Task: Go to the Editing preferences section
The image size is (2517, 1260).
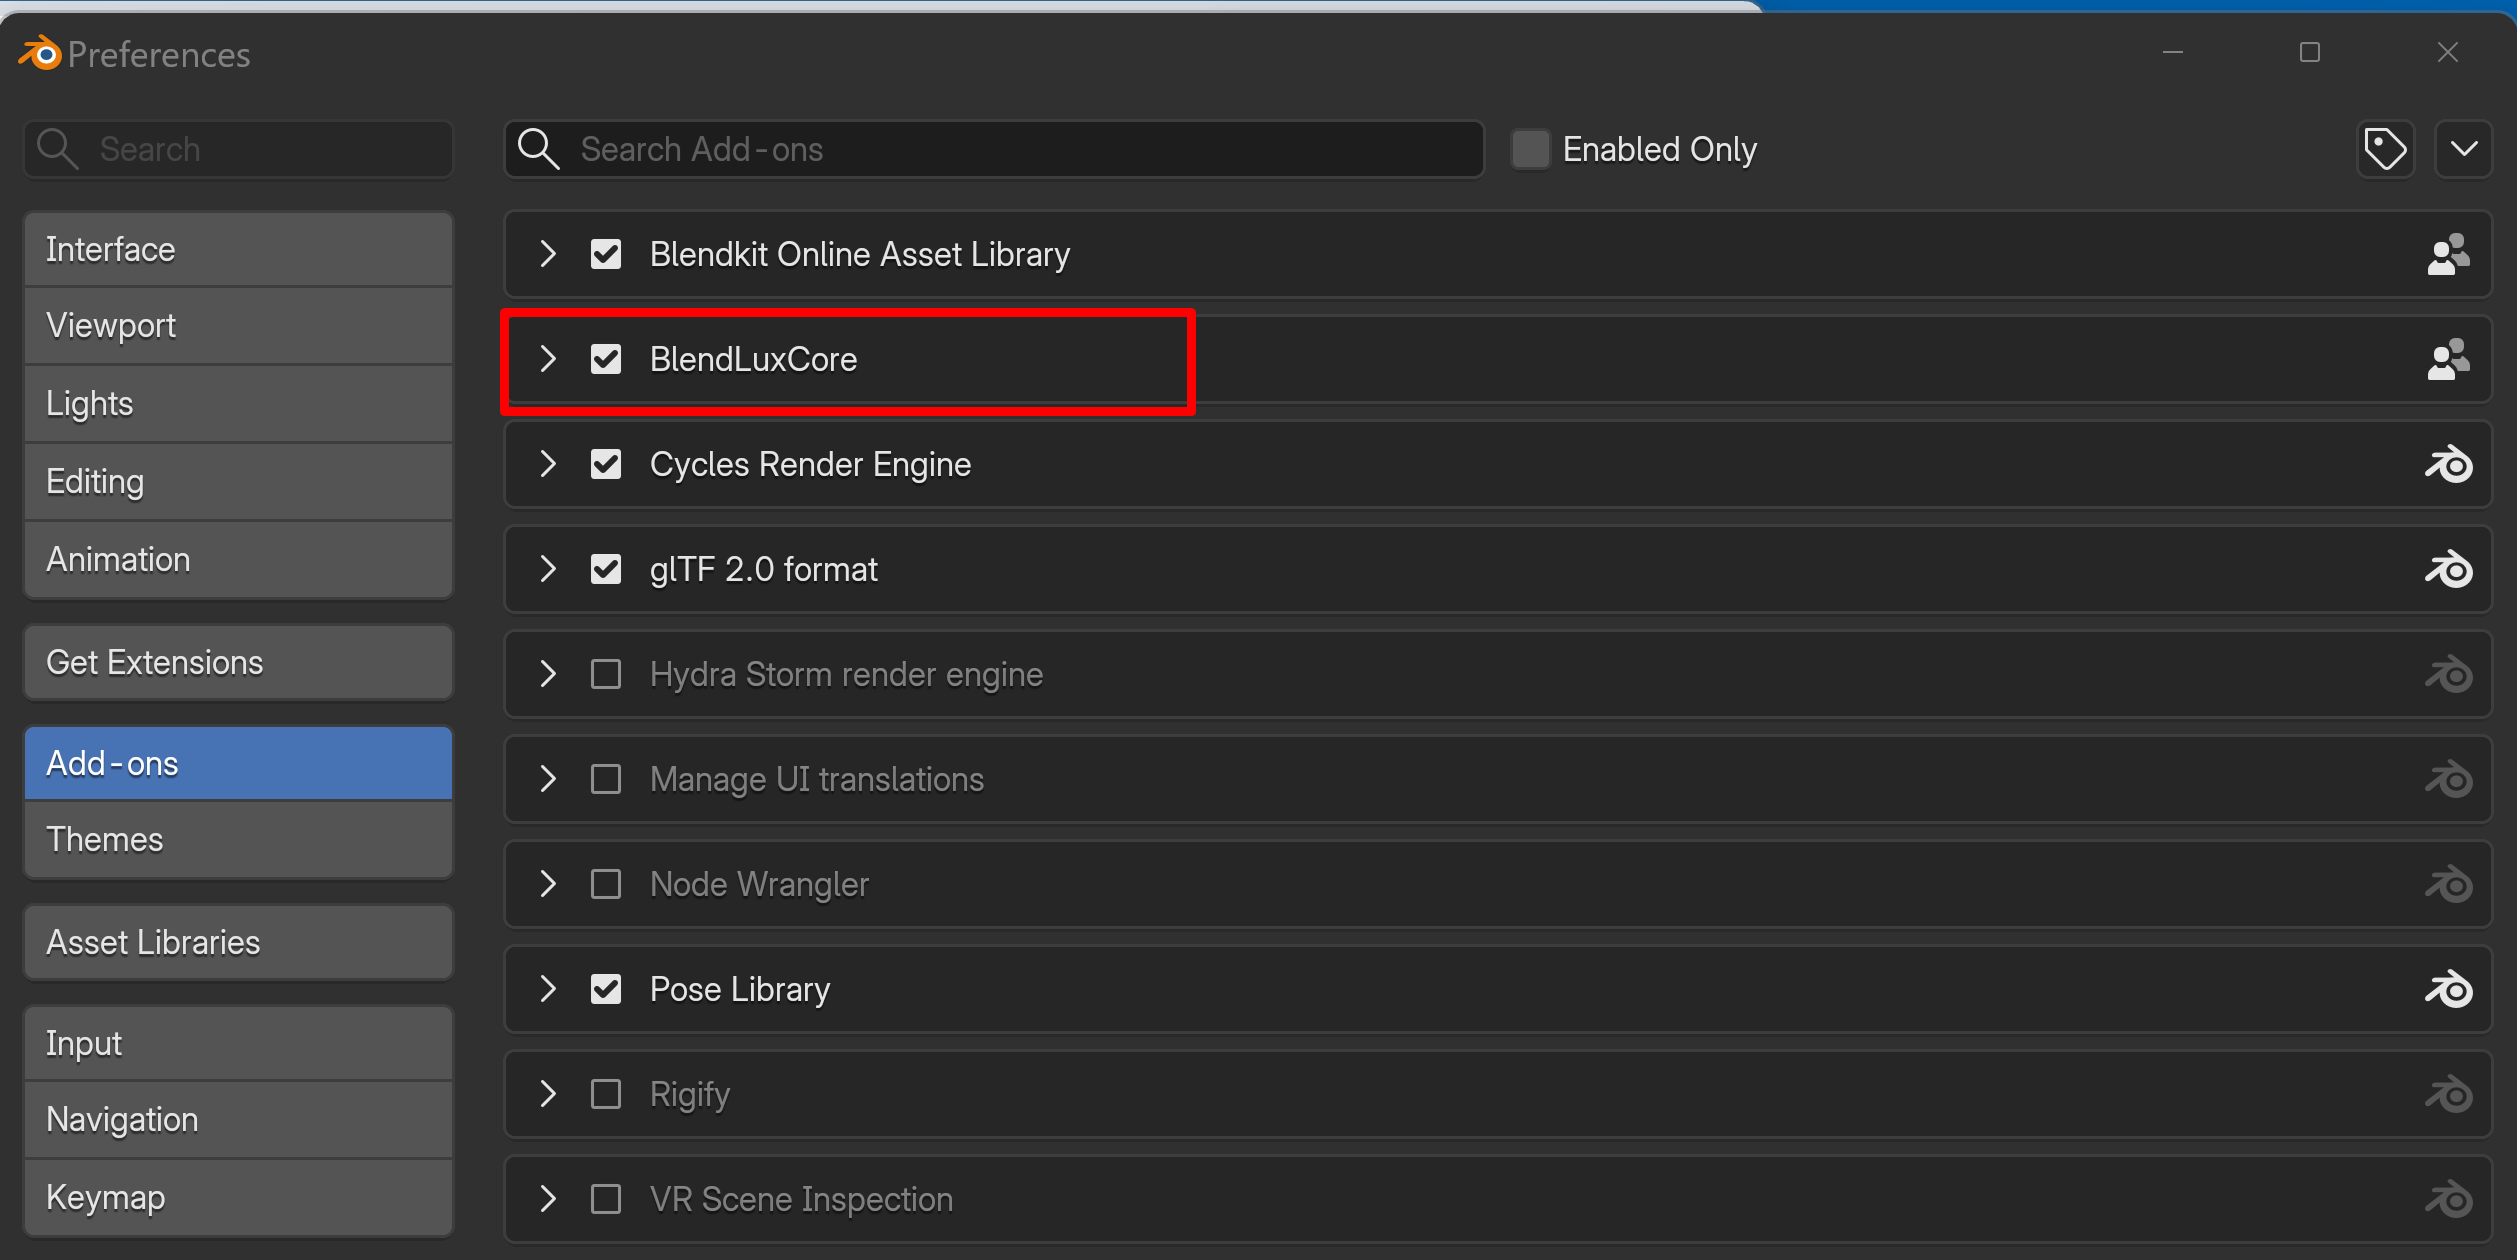Action: (x=239, y=482)
